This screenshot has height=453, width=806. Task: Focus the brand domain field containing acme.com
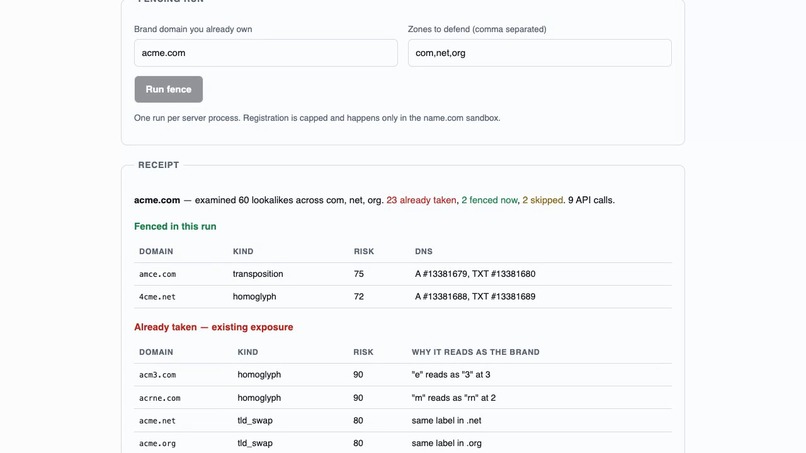266,53
